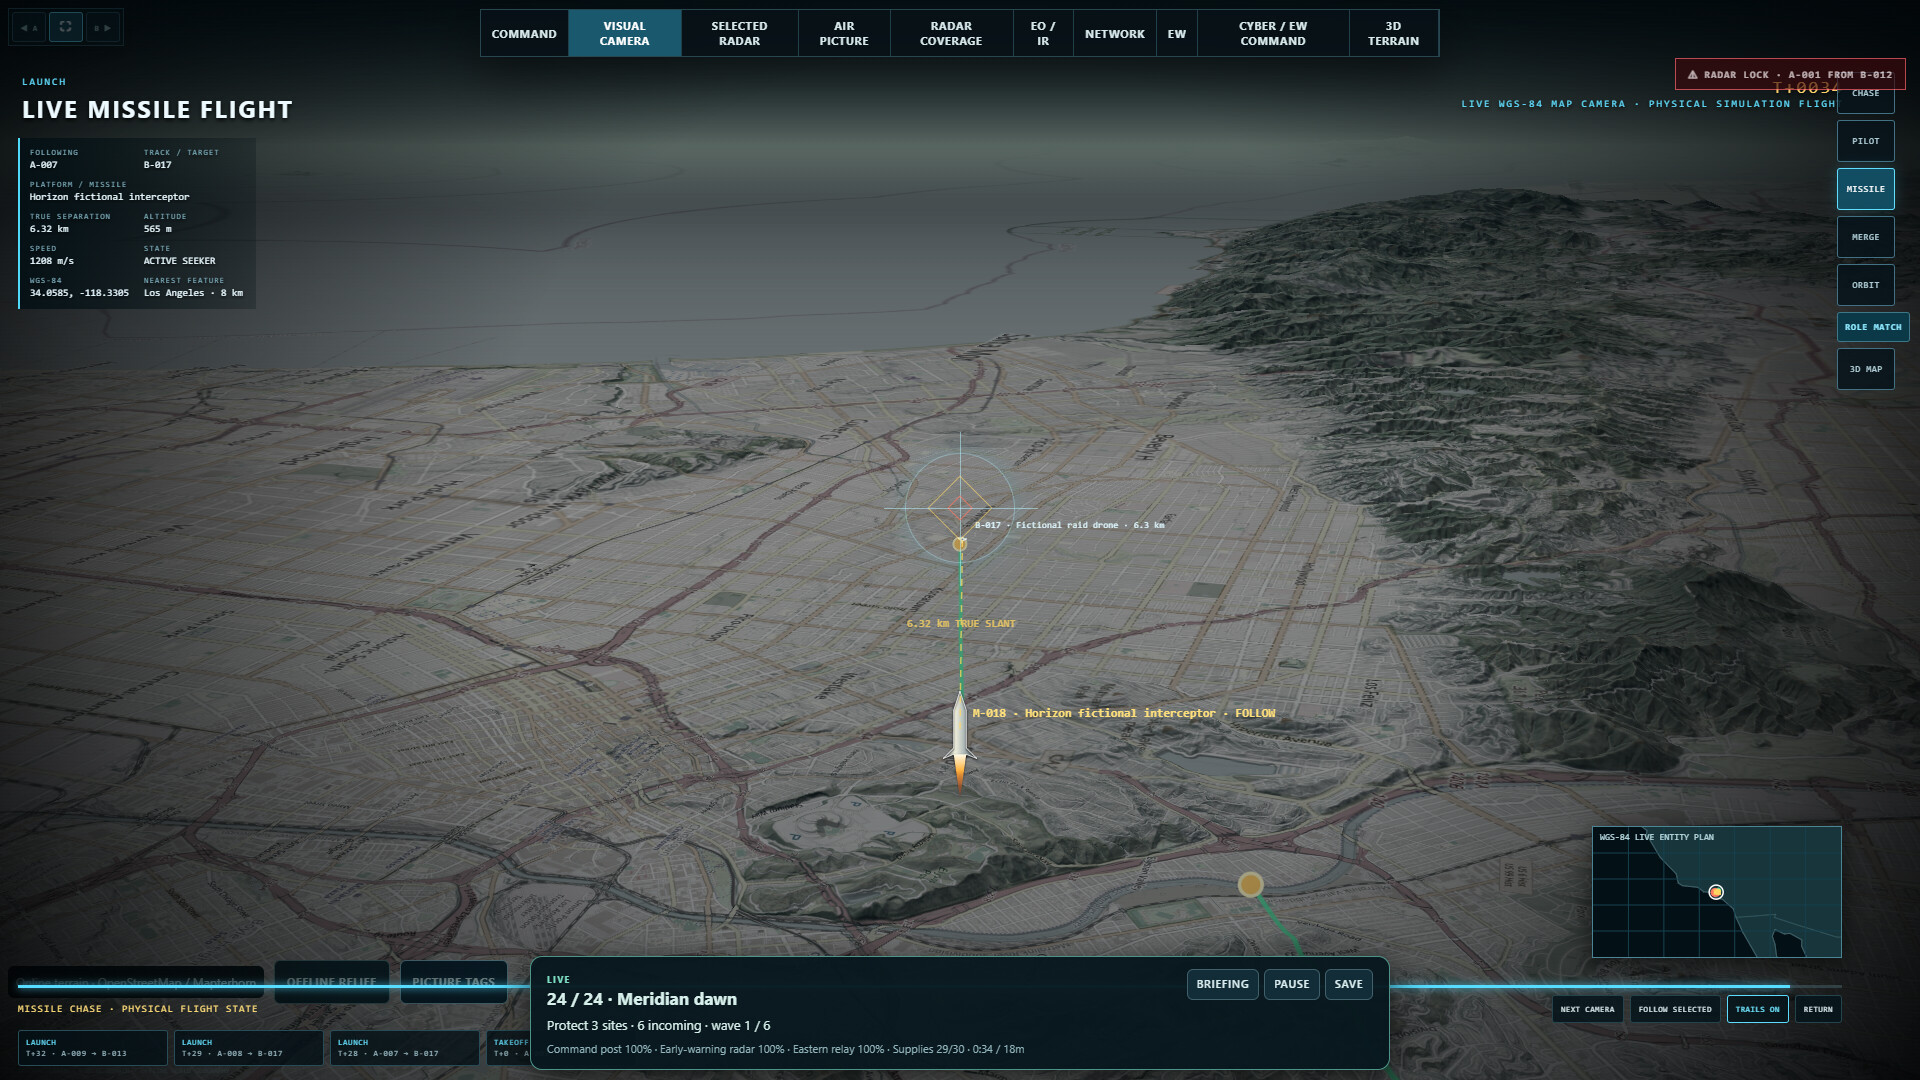Select the Pilot camera mode
This screenshot has width=1920, height=1080.
tap(1865, 141)
